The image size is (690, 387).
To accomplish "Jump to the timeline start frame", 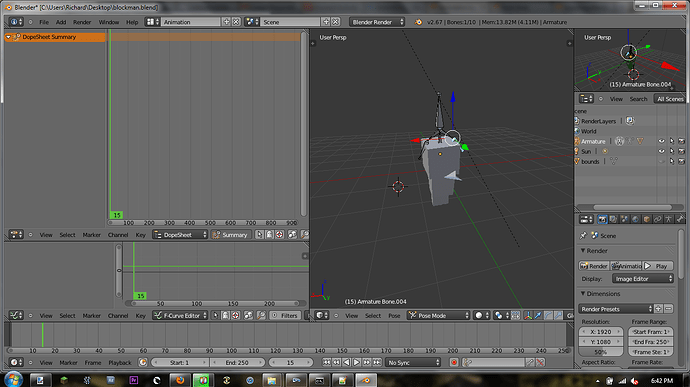I will (326, 362).
